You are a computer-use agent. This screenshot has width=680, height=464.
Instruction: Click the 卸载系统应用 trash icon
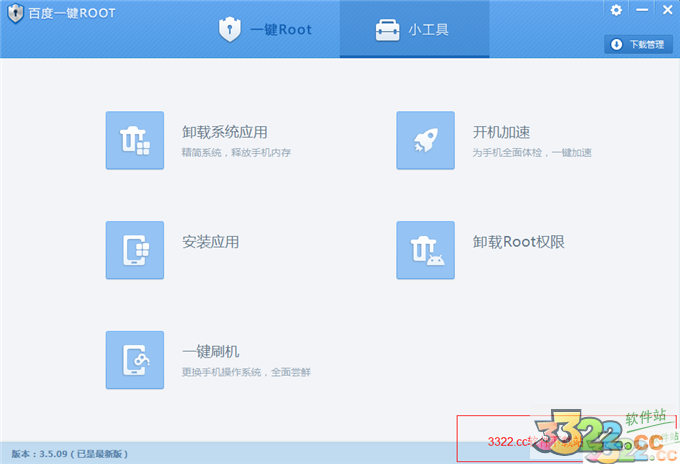click(135, 140)
